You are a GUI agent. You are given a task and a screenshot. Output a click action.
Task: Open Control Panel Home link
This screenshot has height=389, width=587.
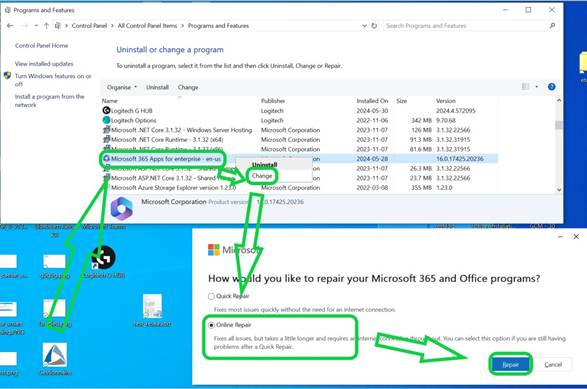42,46
